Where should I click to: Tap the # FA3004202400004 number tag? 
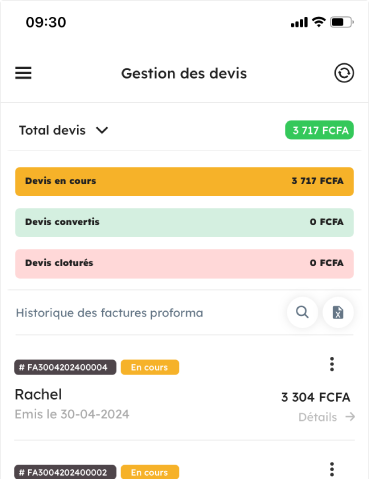pyautogui.click(x=65, y=367)
